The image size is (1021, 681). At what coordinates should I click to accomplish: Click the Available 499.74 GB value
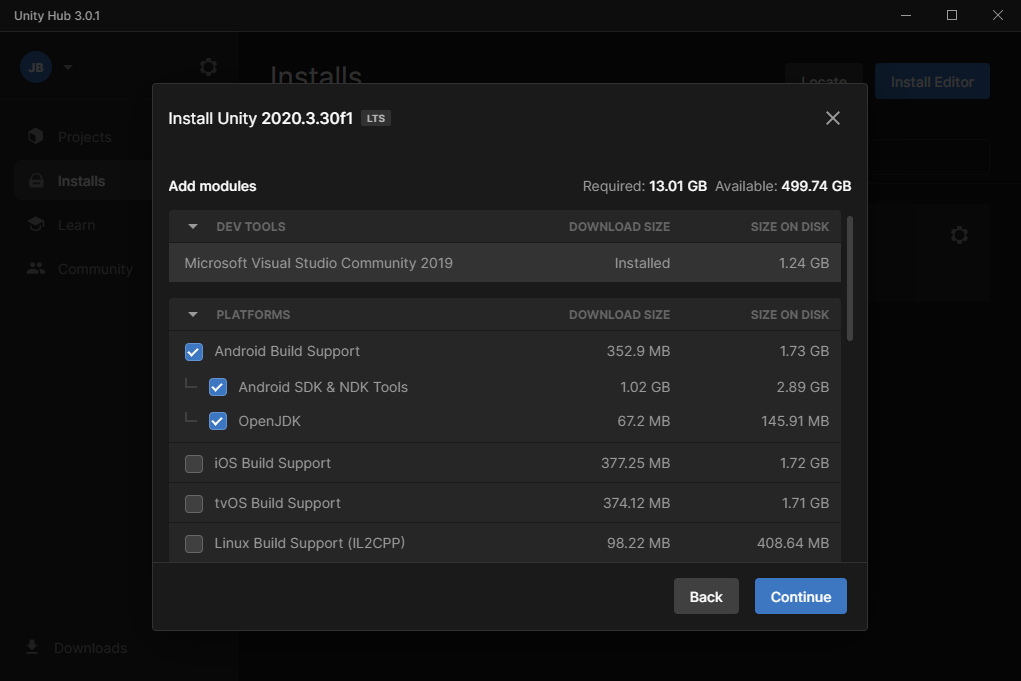click(x=817, y=186)
